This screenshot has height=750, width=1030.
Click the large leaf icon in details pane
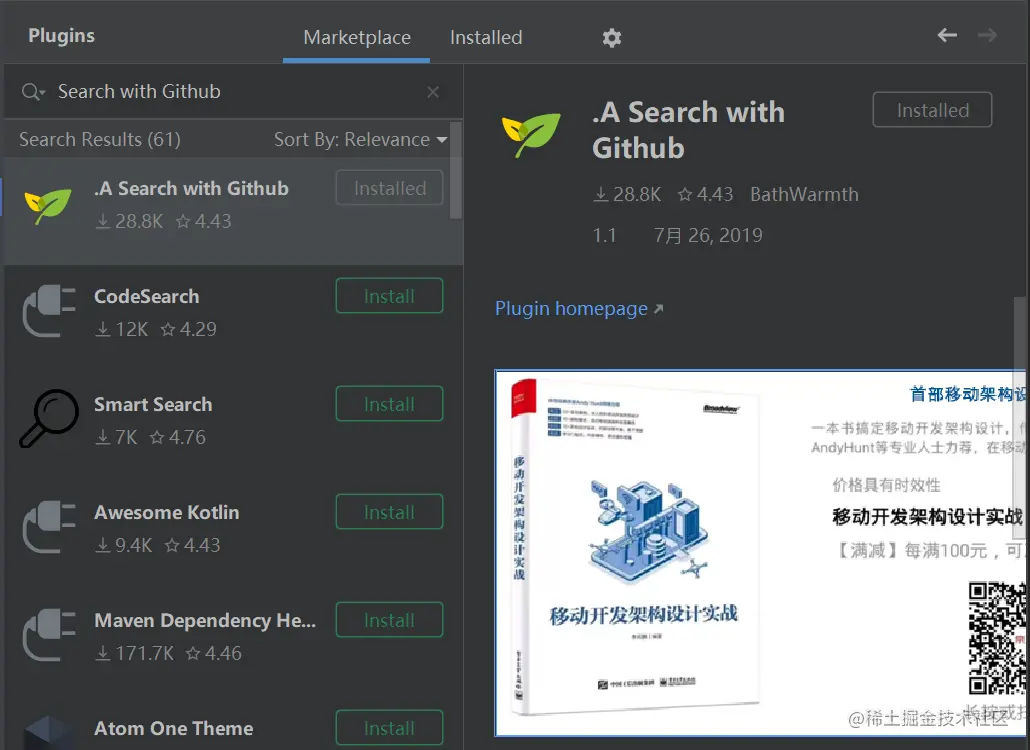(x=531, y=135)
